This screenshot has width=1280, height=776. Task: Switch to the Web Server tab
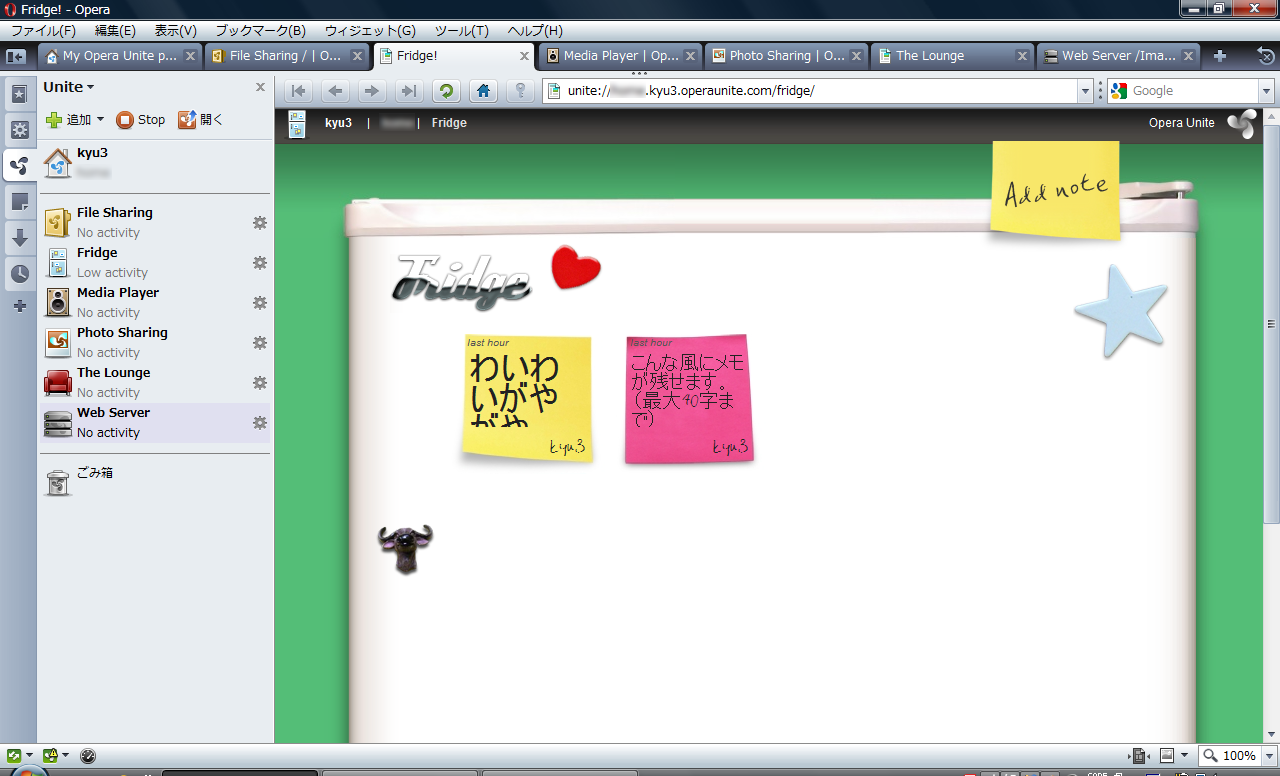pyautogui.click(x=1118, y=56)
